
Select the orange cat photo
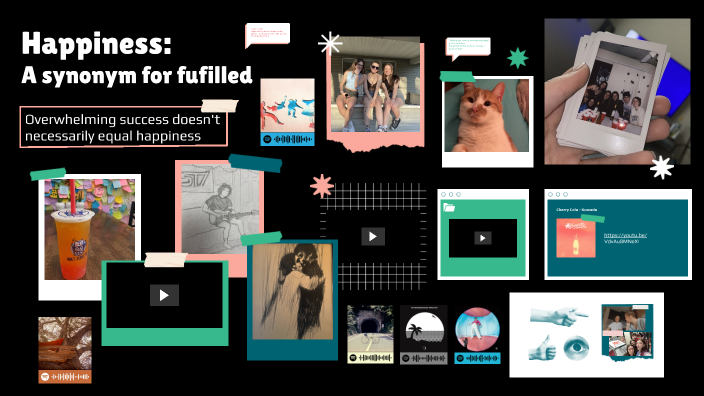[x=487, y=115]
